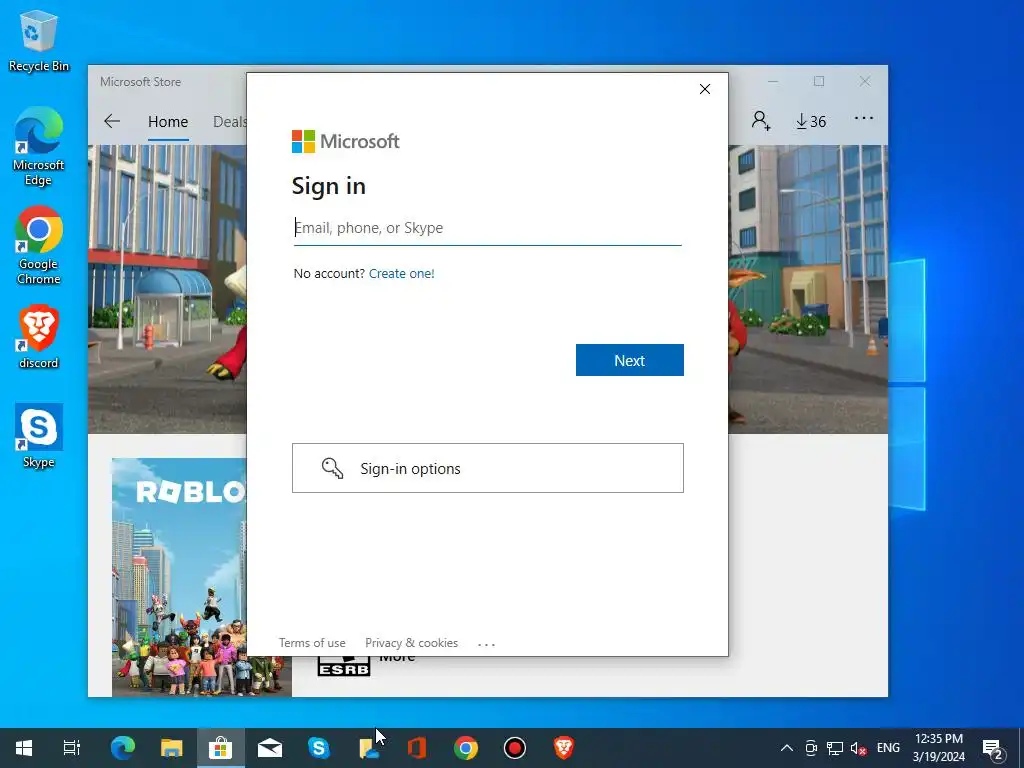Select the Deals tab in Microsoft Store
1024x768 pixels.
230,121
